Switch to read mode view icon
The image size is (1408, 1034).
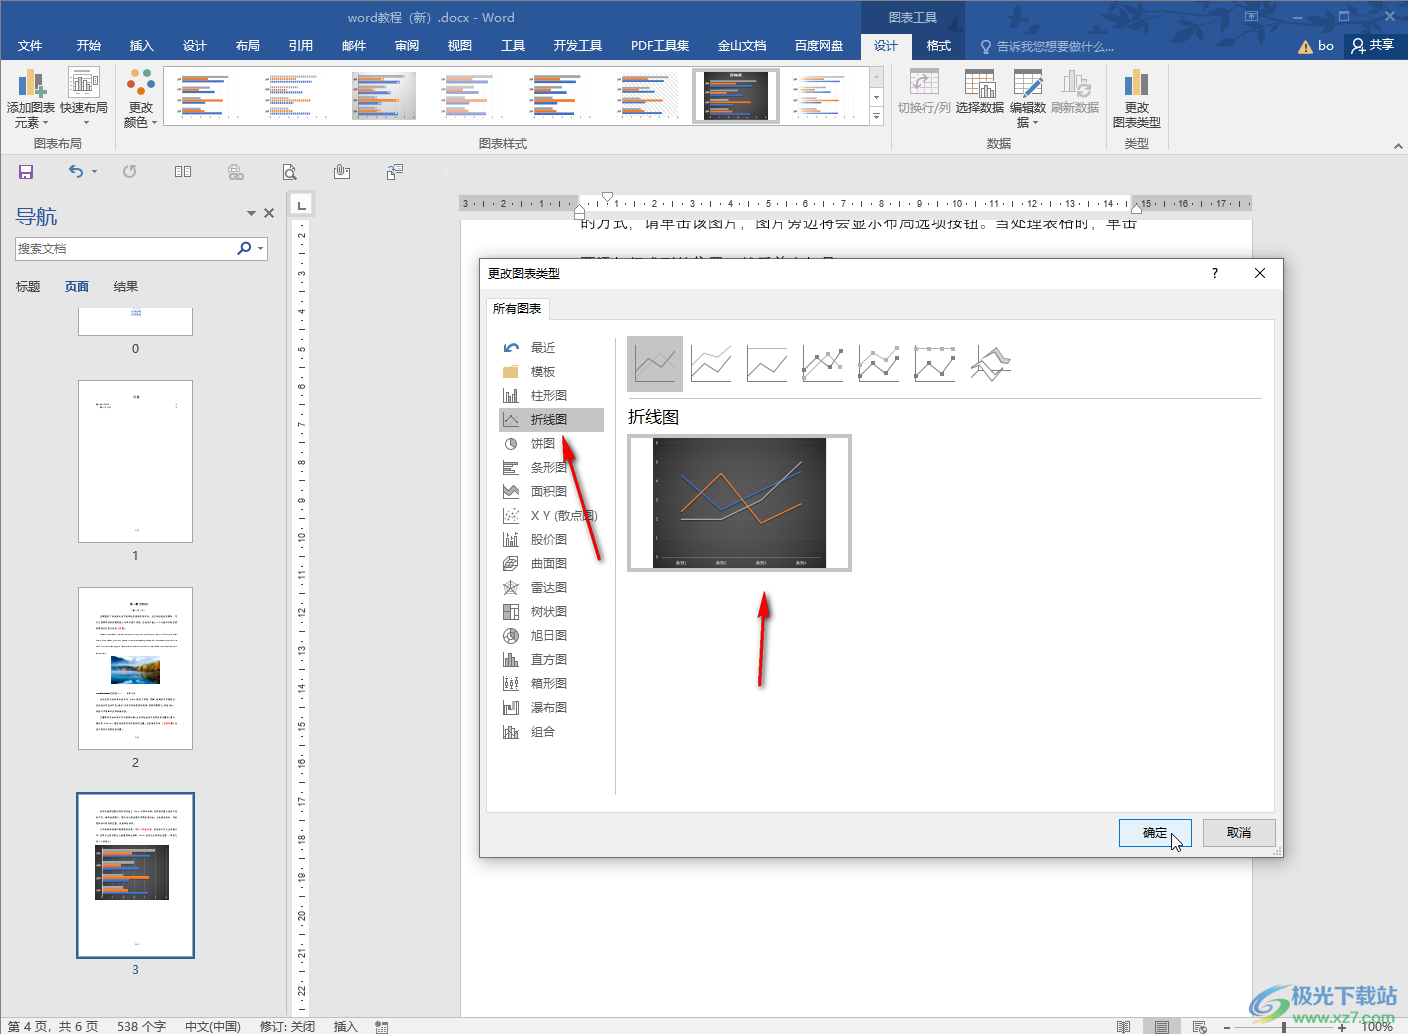pyautogui.click(x=1124, y=1027)
